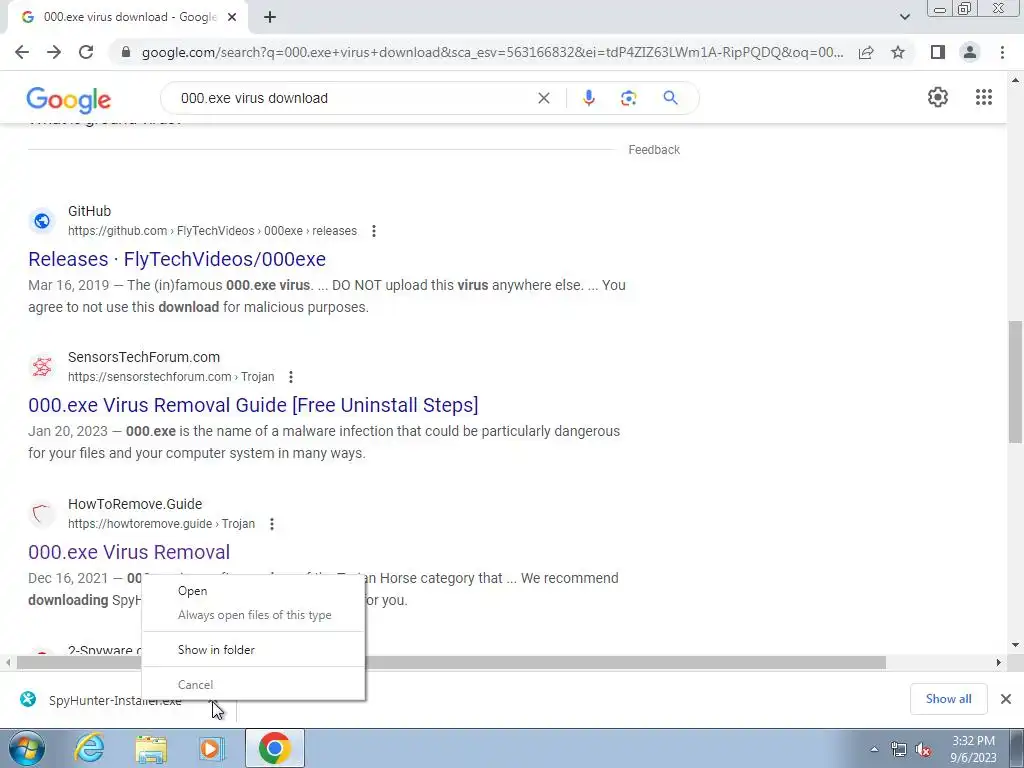The image size is (1024, 768).
Task: Share this page from the address bar
Action: 866,52
